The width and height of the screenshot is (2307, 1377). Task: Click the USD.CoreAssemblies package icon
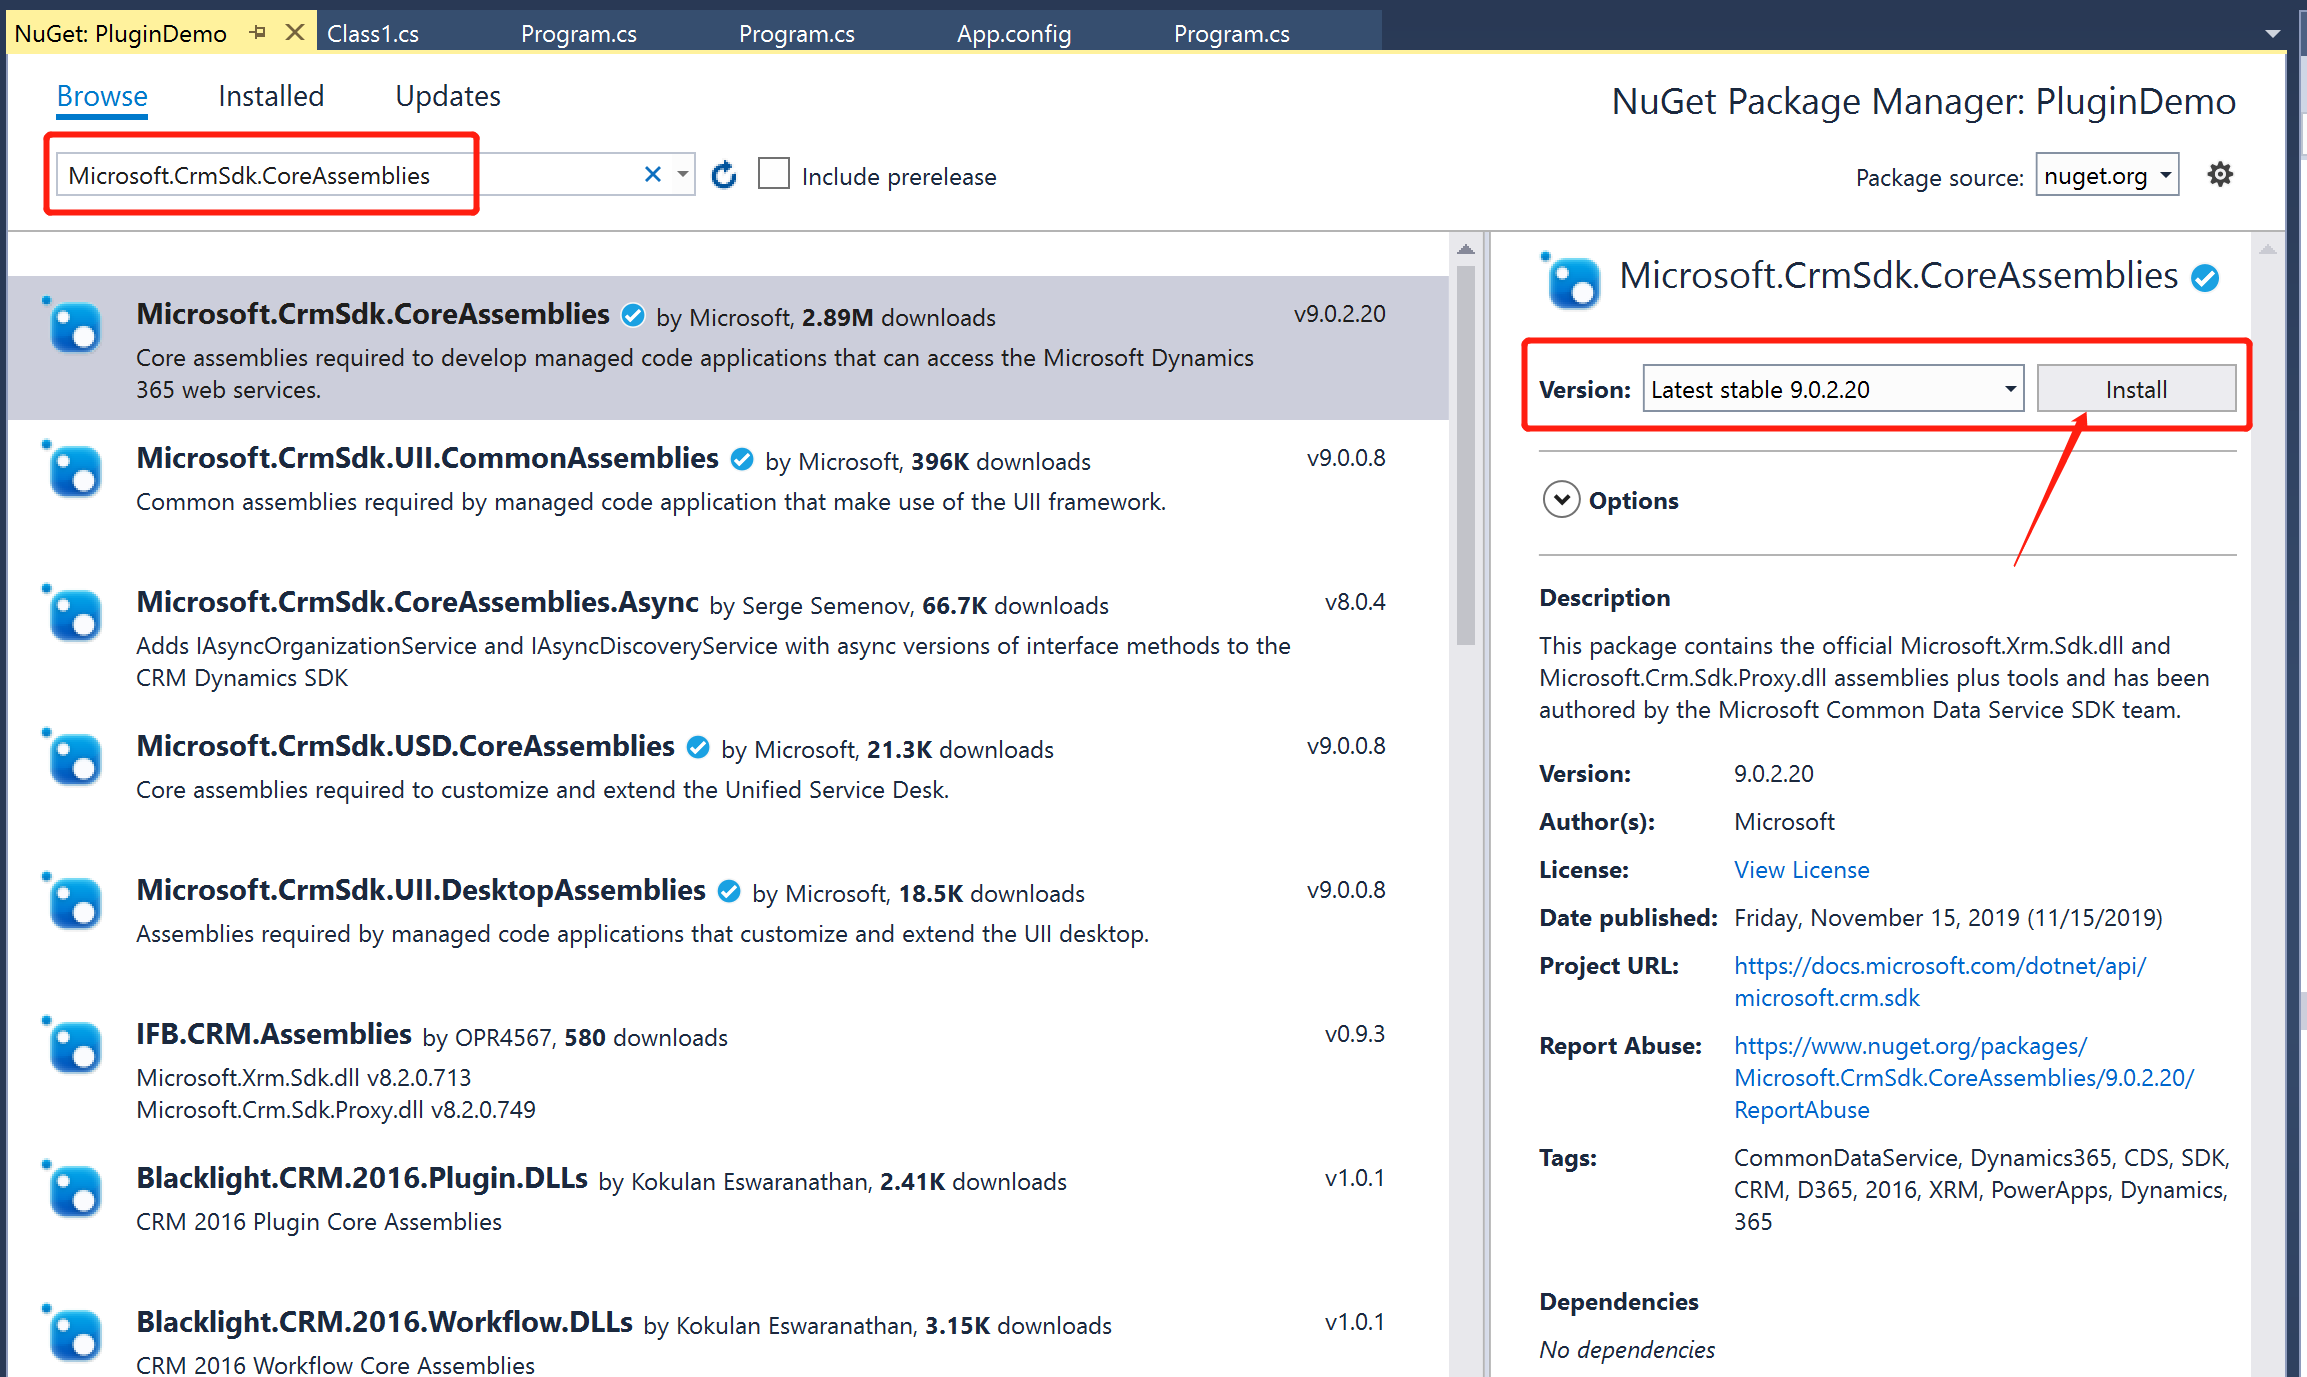[x=73, y=757]
